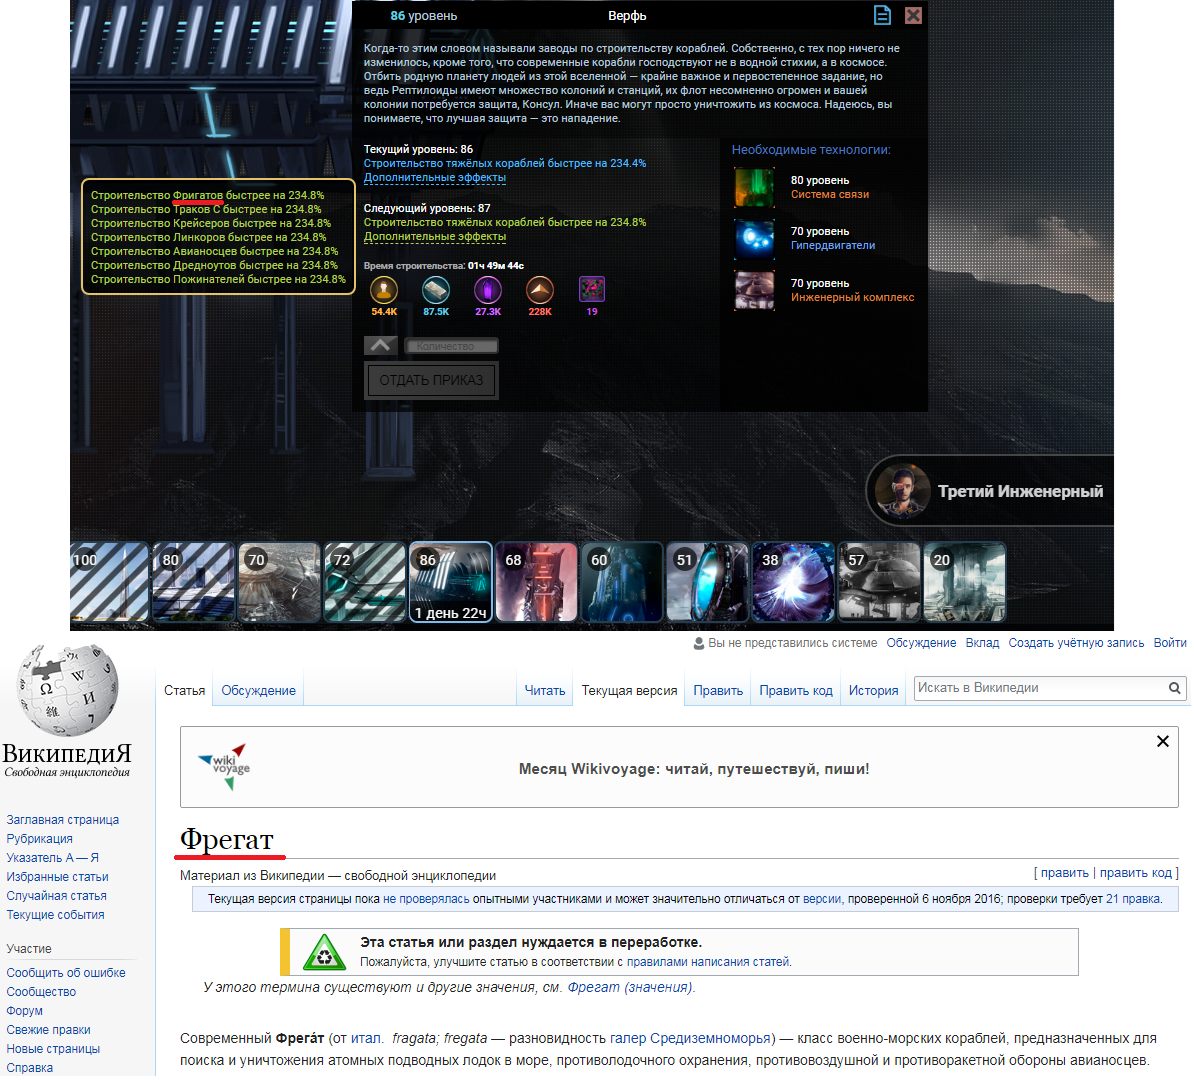The width and height of the screenshot is (1194, 1080).
Task: Expand Дополнительные эффекты under next level 87
Action: (435, 237)
